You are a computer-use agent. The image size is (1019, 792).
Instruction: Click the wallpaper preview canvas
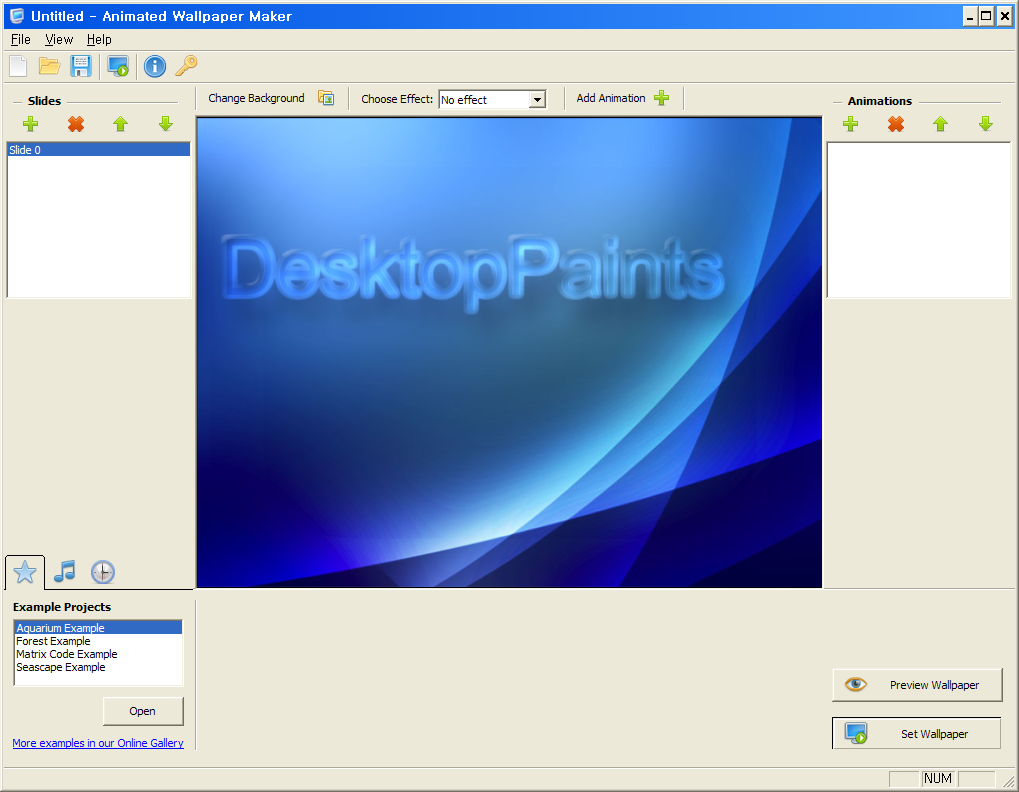tap(510, 352)
